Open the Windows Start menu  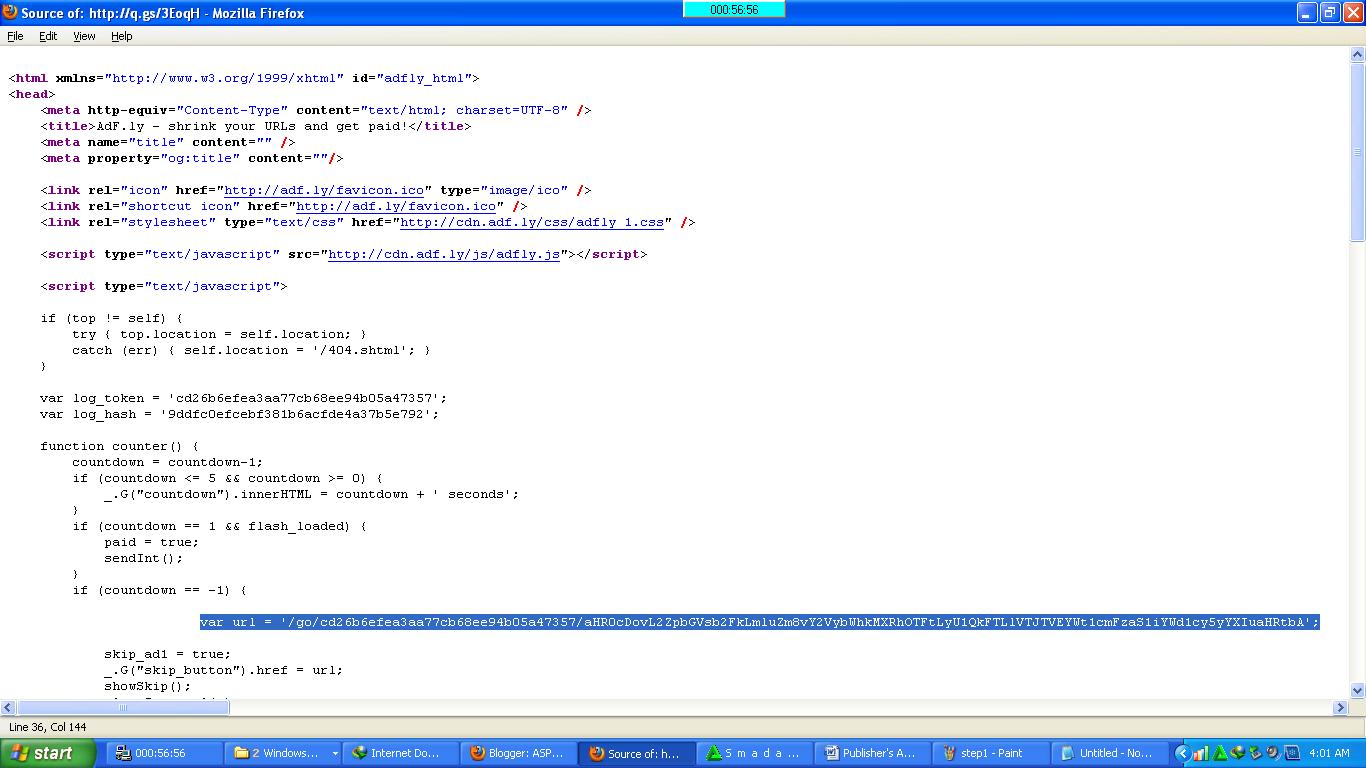[48, 753]
